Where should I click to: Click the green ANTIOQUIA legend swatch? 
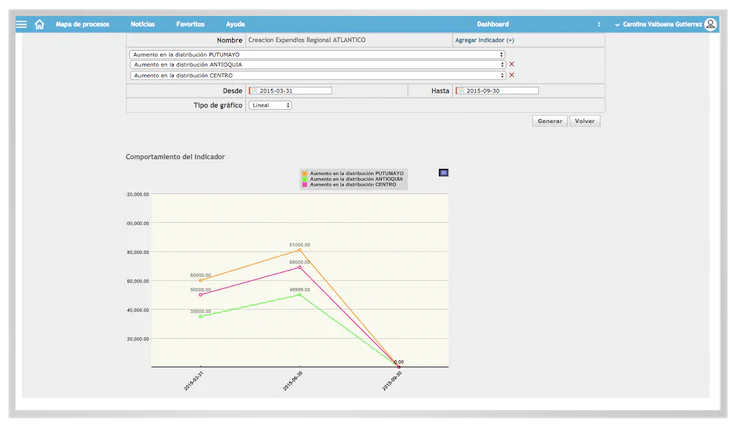click(305, 179)
